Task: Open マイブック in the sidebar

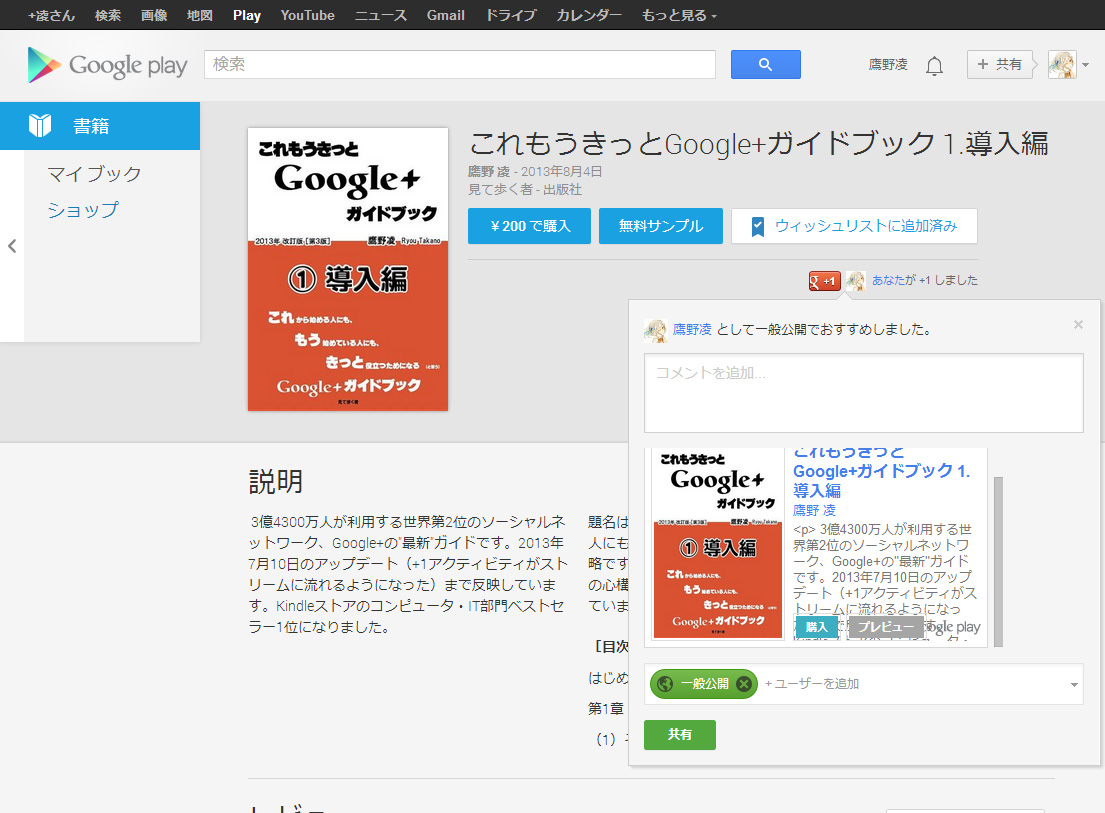Action: tap(94, 174)
